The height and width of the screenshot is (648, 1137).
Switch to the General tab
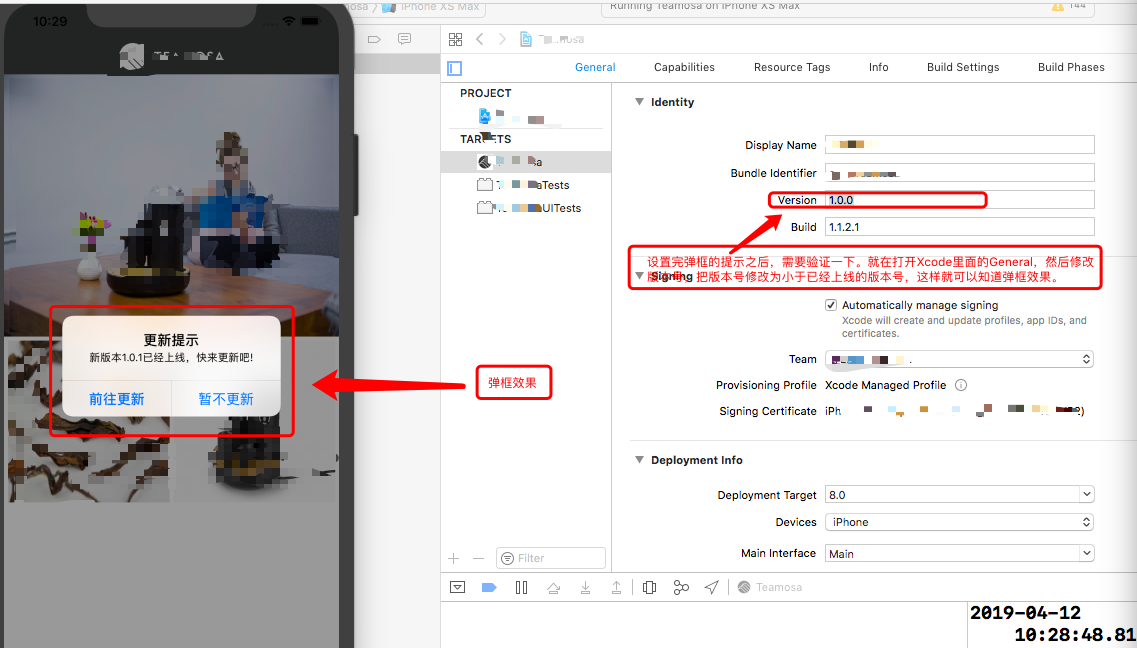(595, 67)
